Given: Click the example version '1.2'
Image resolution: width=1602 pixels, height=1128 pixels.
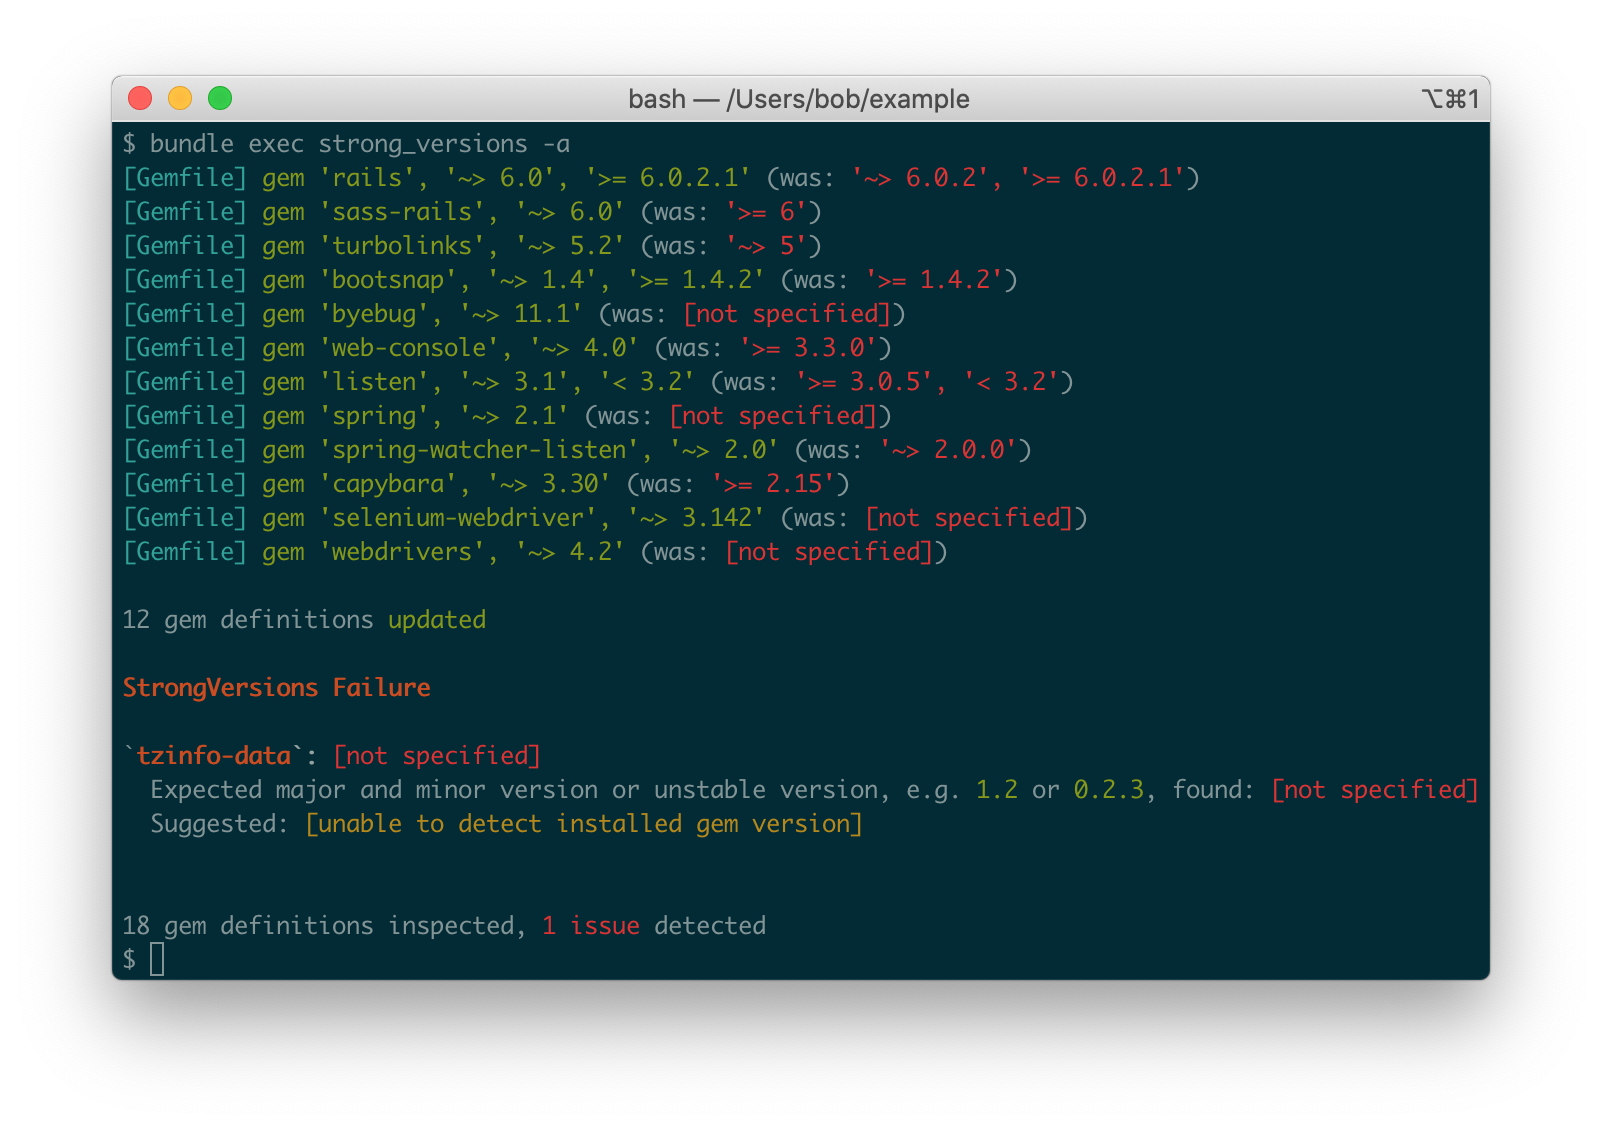Looking at the screenshot, I should (997, 790).
